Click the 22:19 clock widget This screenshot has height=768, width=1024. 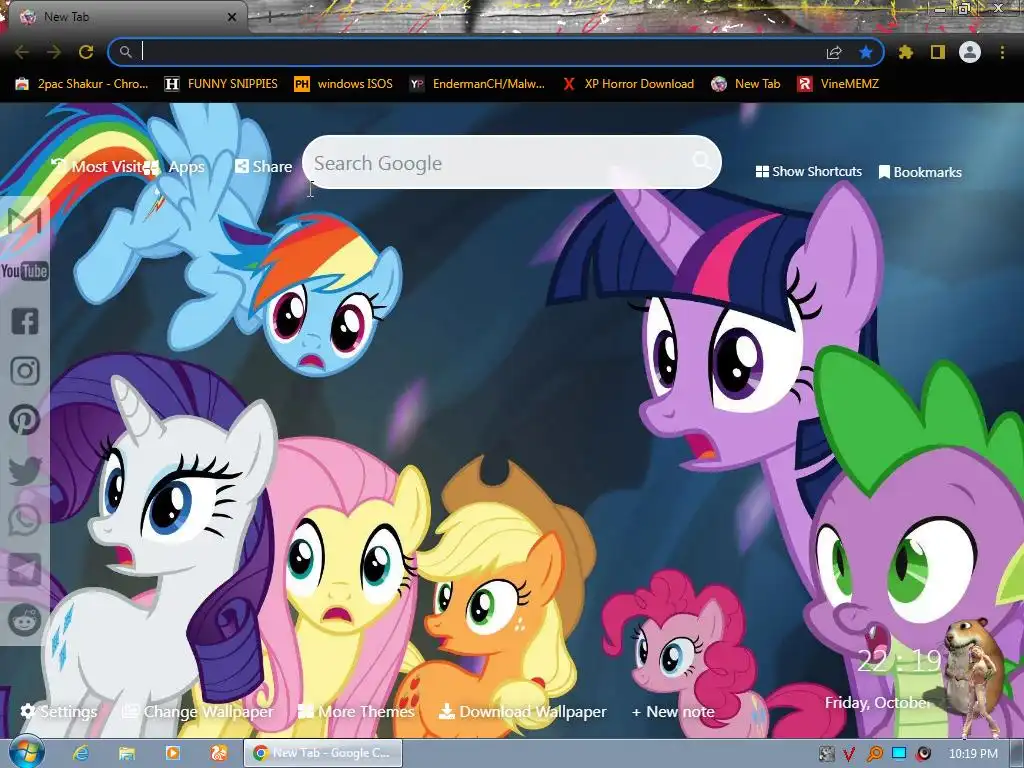(899, 661)
